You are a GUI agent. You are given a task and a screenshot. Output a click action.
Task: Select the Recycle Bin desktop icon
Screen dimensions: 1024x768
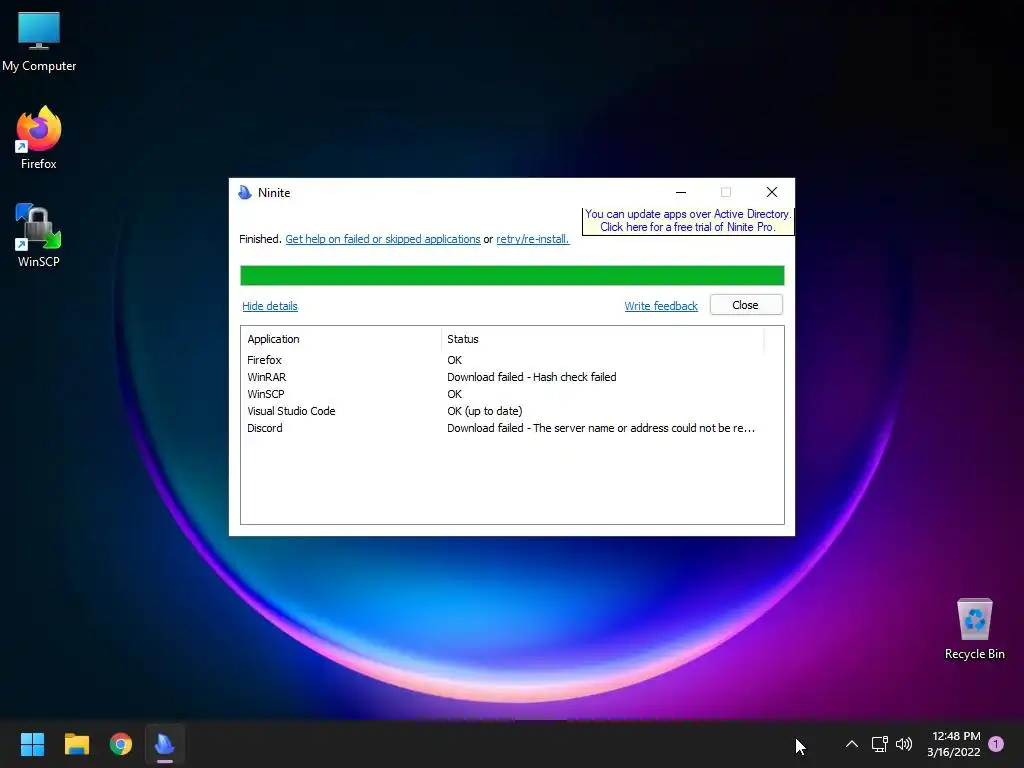click(x=974, y=629)
